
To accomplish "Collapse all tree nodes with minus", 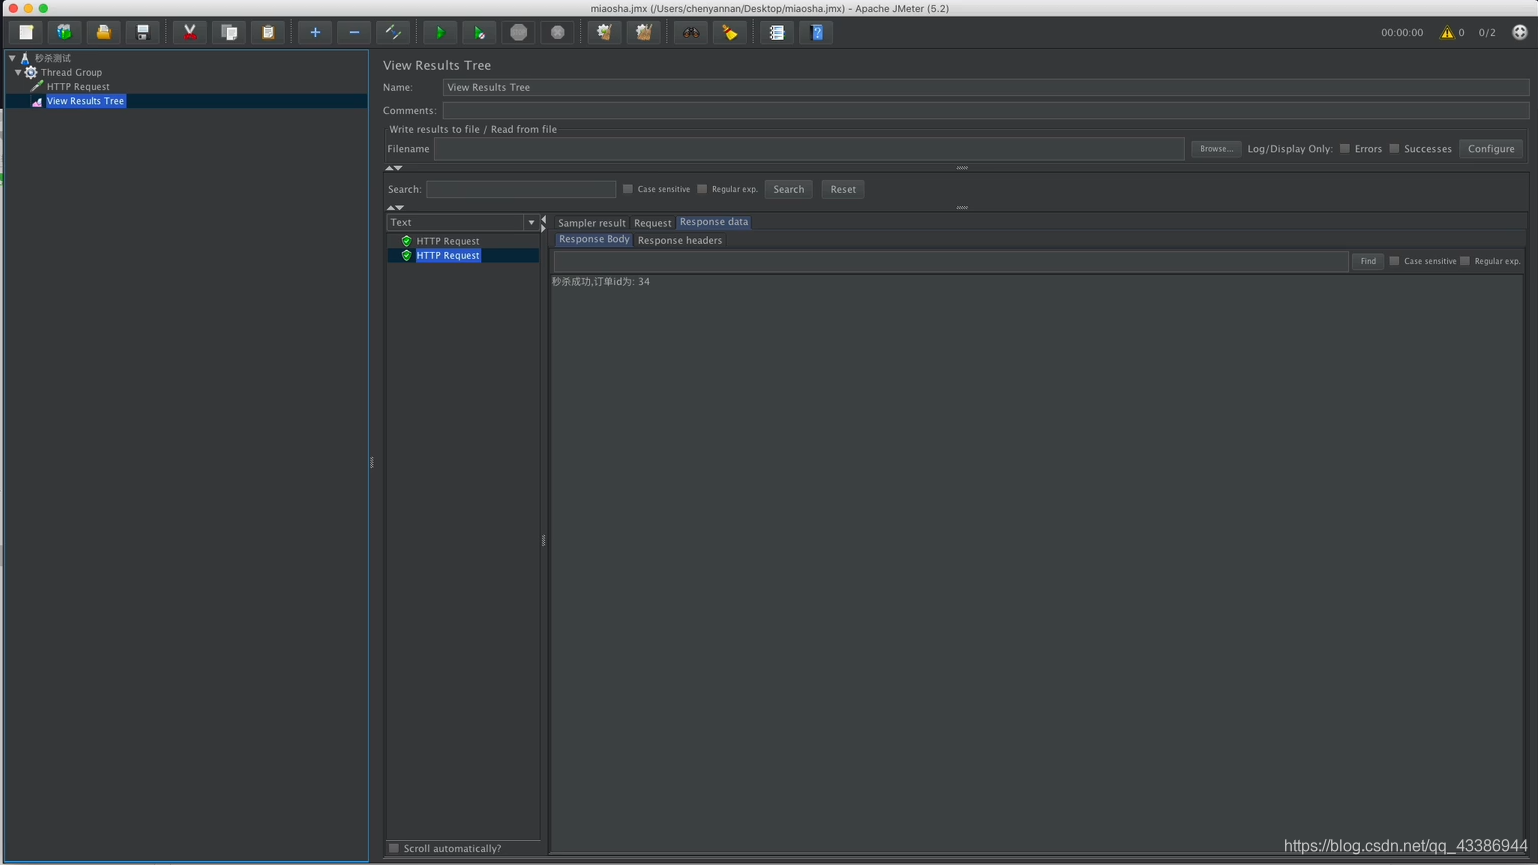I will [x=354, y=32].
